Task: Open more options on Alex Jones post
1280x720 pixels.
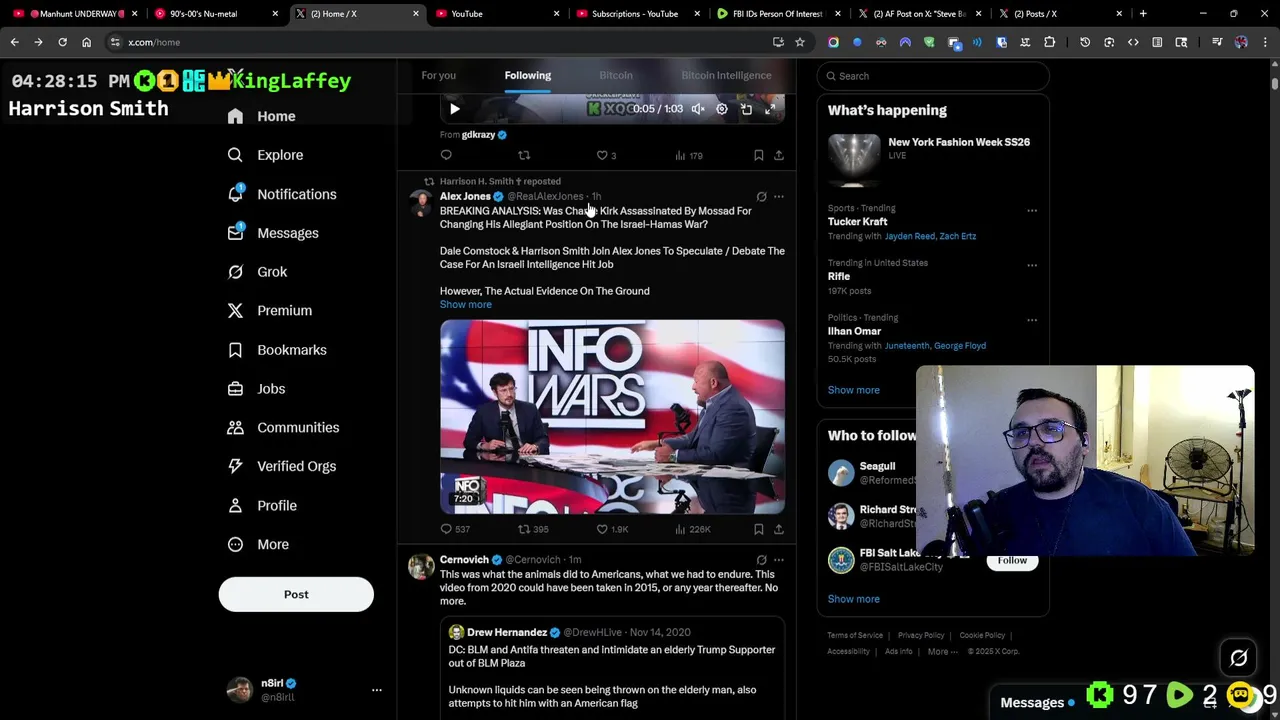Action: [x=779, y=197]
